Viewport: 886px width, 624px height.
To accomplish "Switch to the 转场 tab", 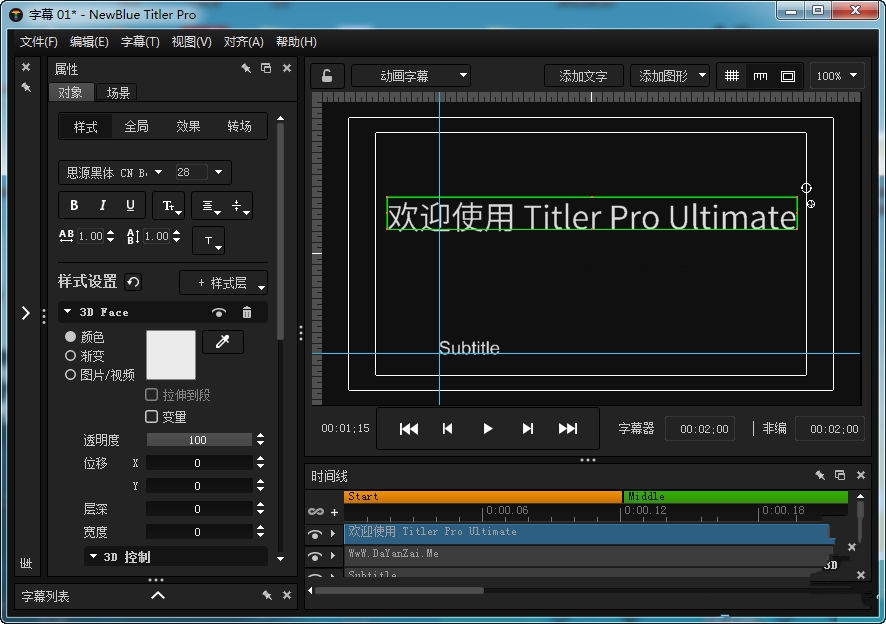I will pyautogui.click(x=240, y=126).
